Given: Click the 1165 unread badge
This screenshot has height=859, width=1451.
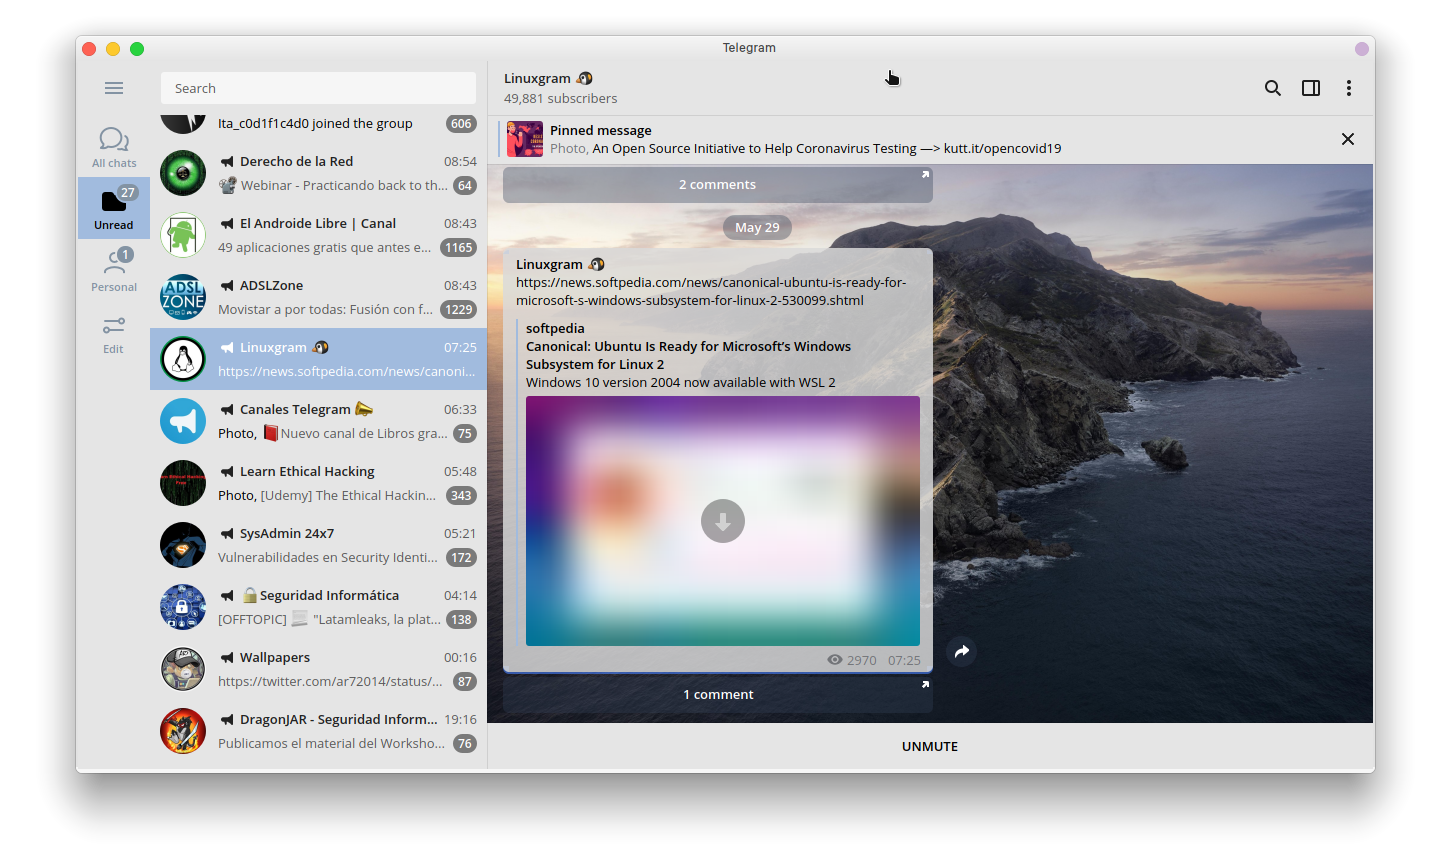Looking at the screenshot, I should (x=459, y=247).
